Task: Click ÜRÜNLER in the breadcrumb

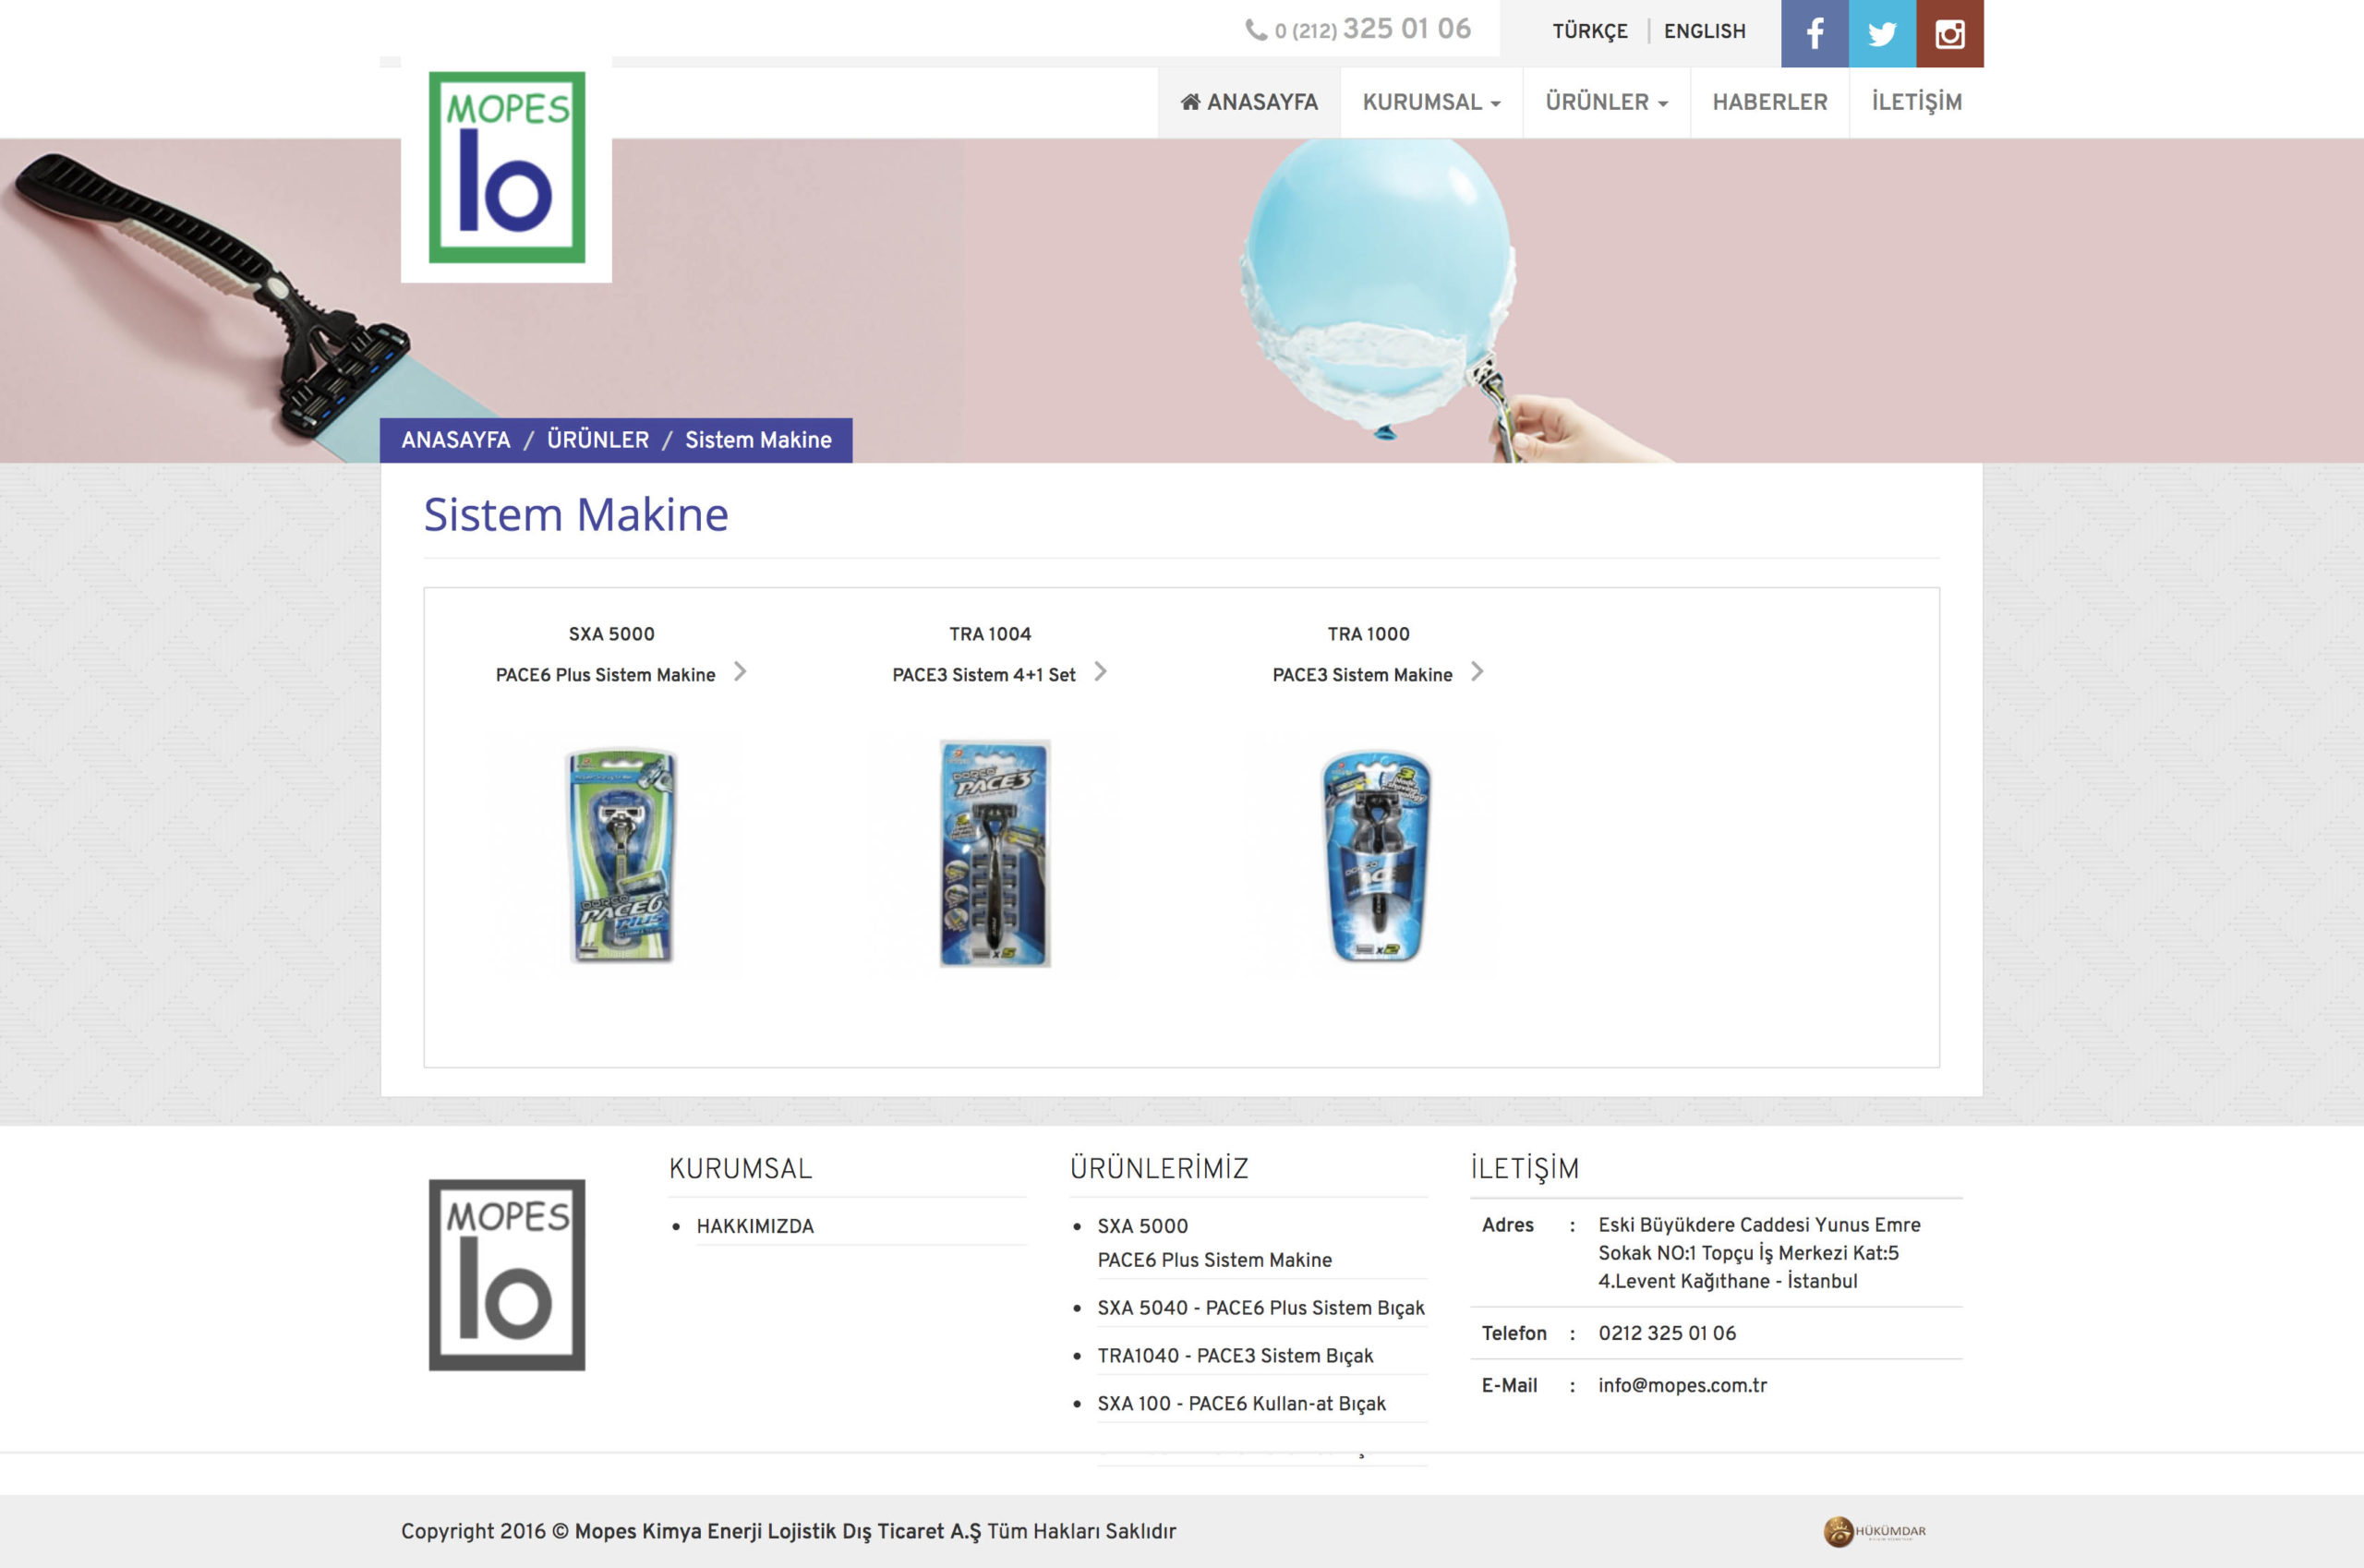Action: (598, 440)
